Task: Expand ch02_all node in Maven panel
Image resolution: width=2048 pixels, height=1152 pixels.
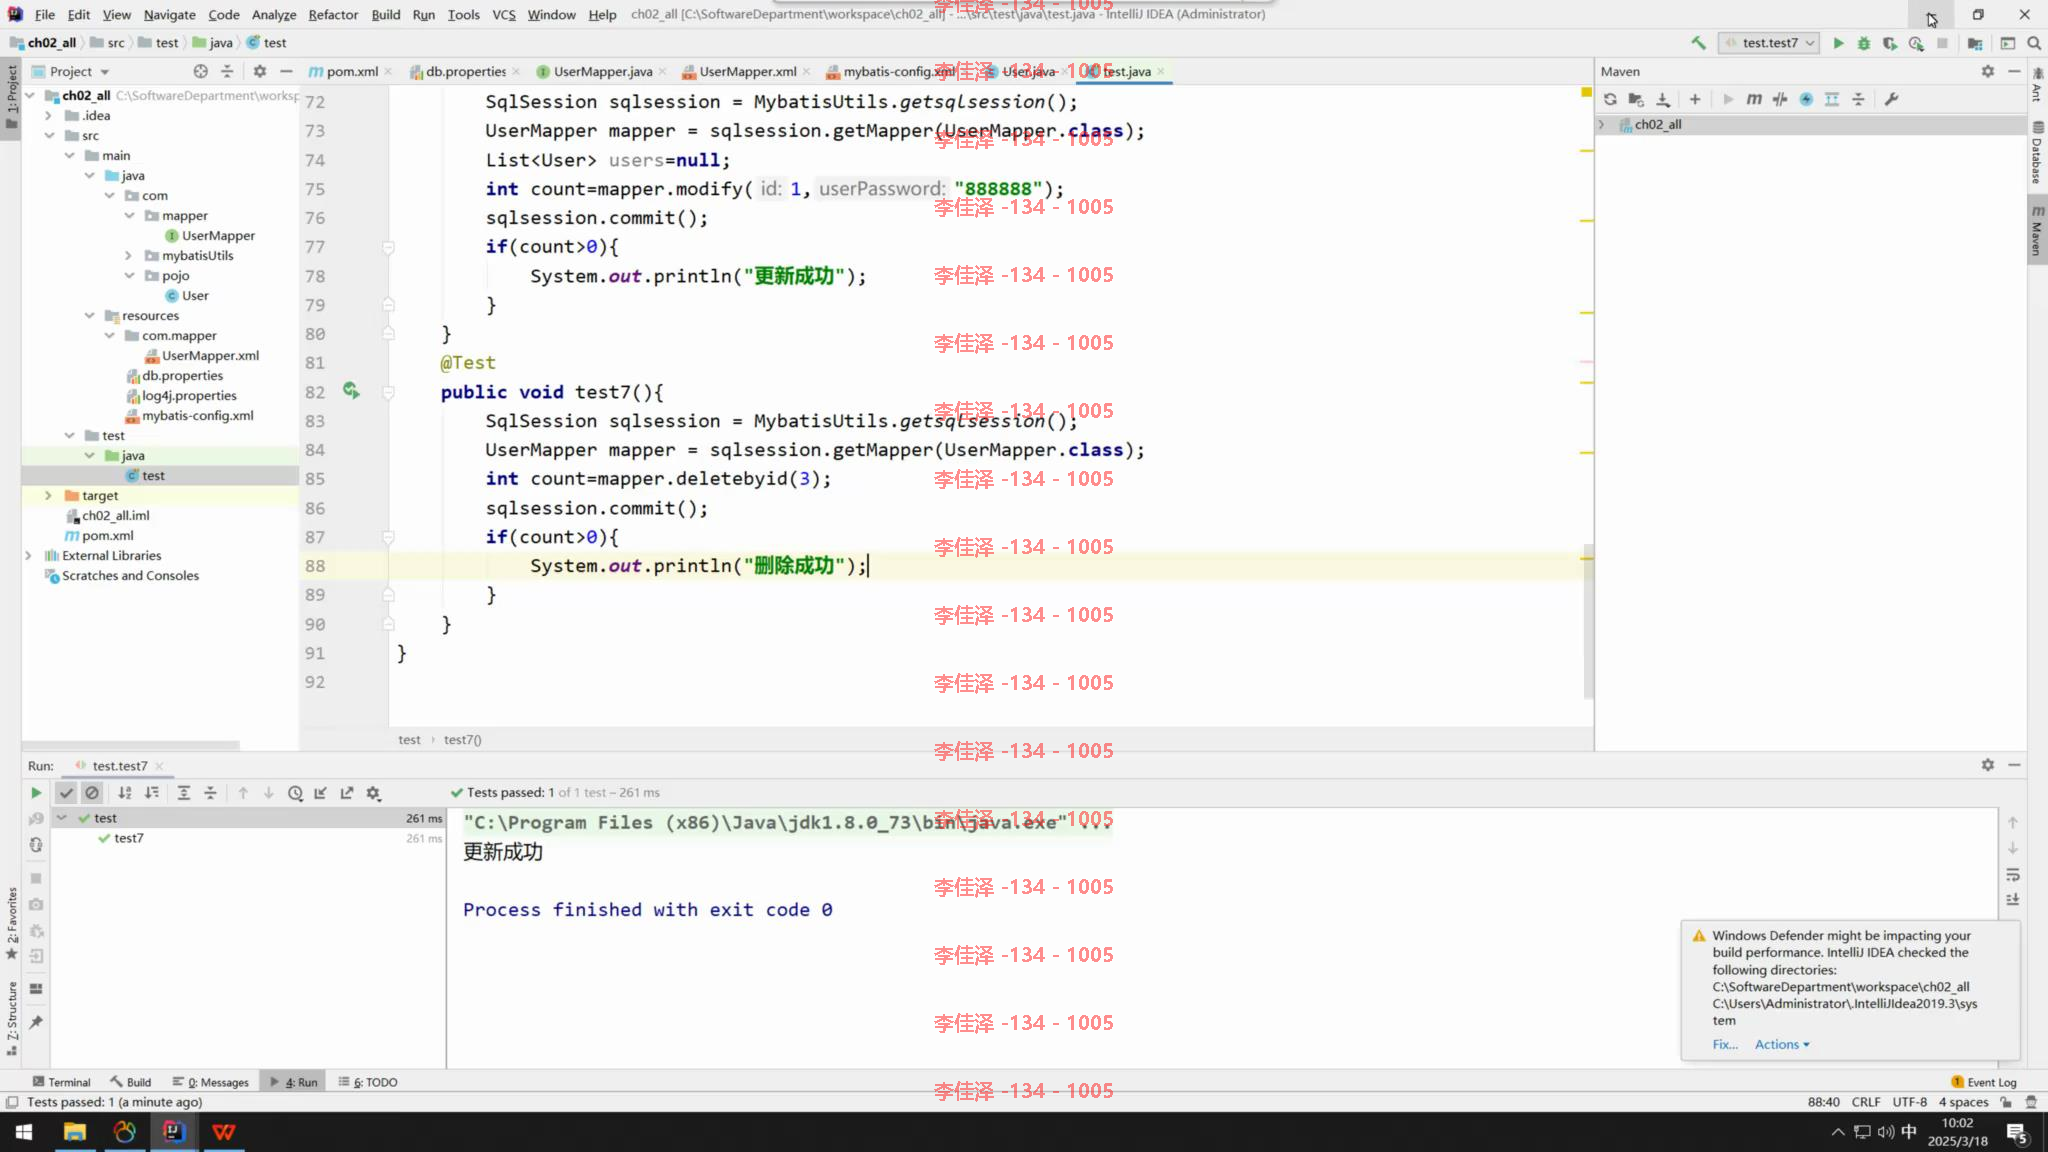Action: (1602, 125)
